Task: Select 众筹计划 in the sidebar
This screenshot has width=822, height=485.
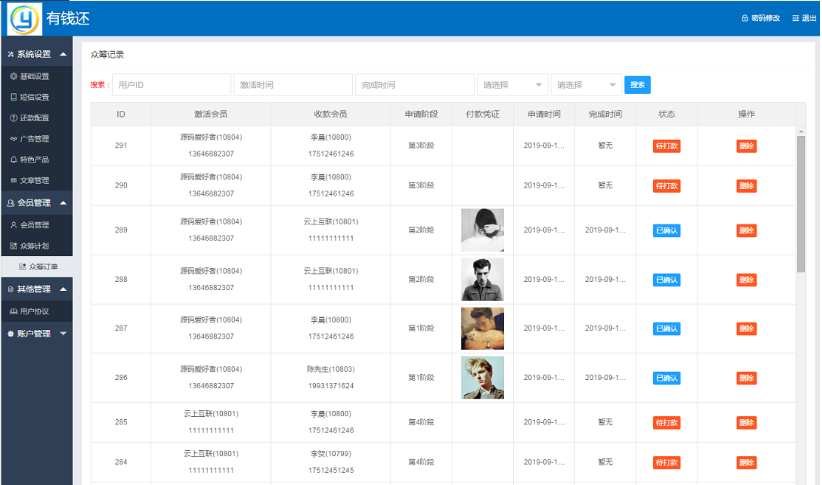Action: pos(37,246)
